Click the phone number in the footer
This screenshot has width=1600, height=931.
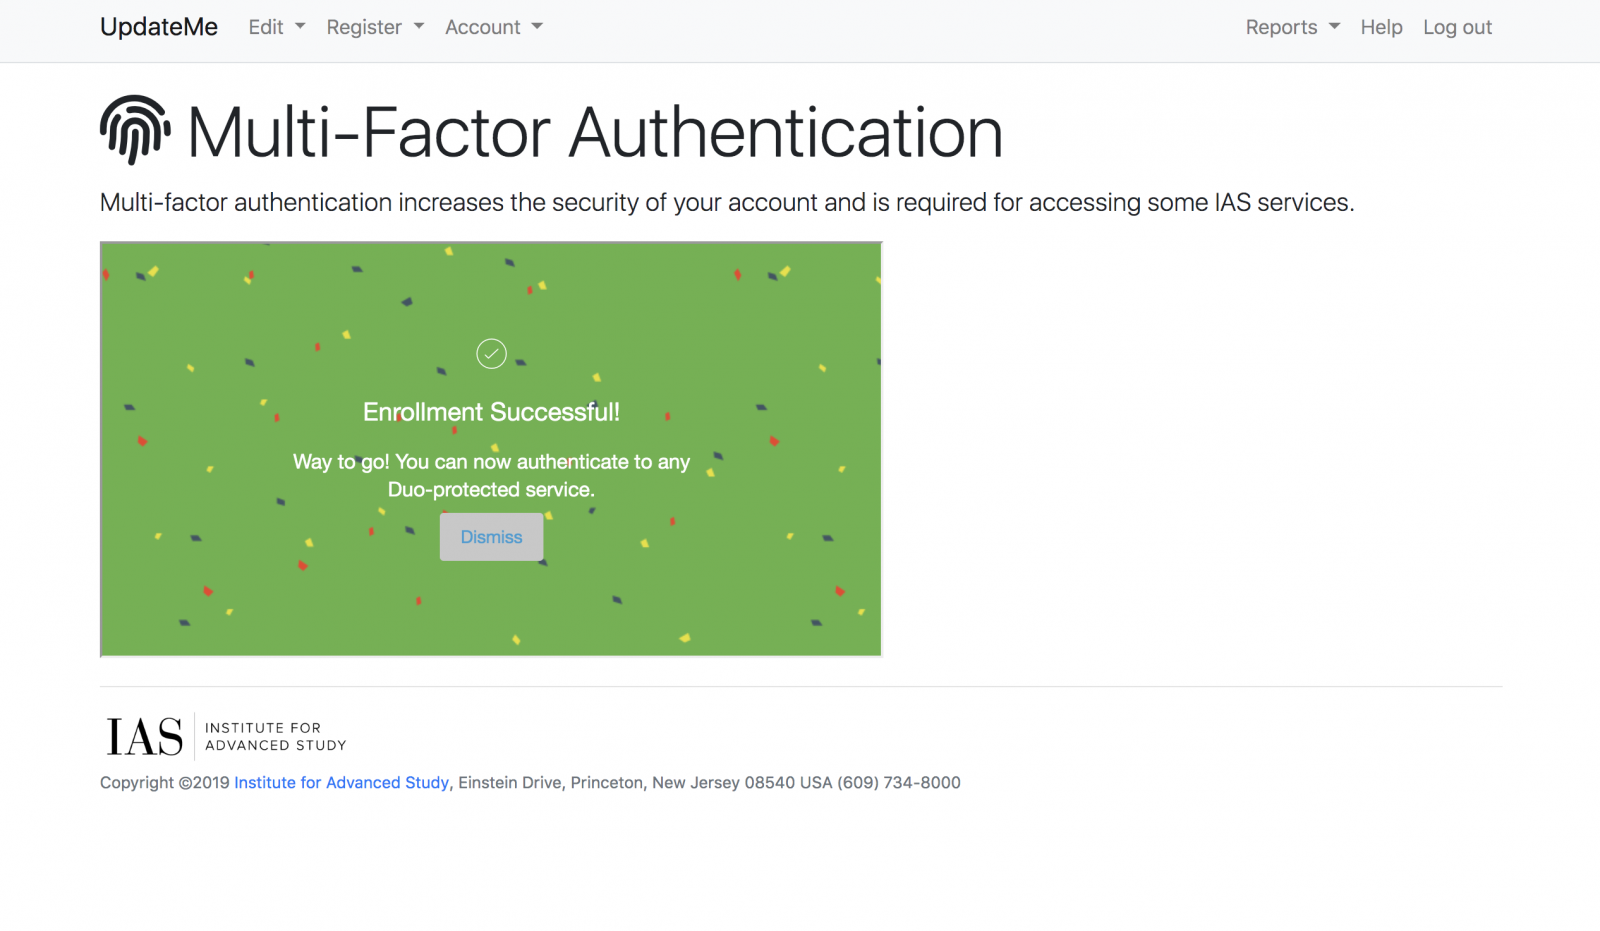[898, 783]
